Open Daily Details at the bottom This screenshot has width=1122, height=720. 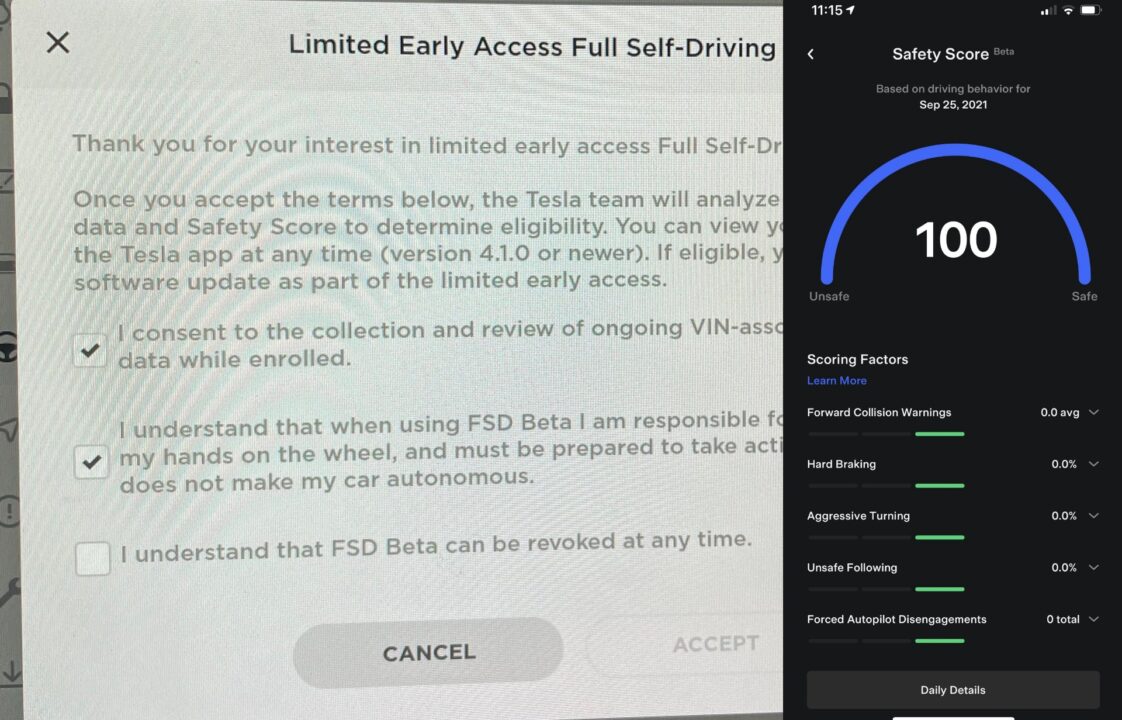click(953, 690)
